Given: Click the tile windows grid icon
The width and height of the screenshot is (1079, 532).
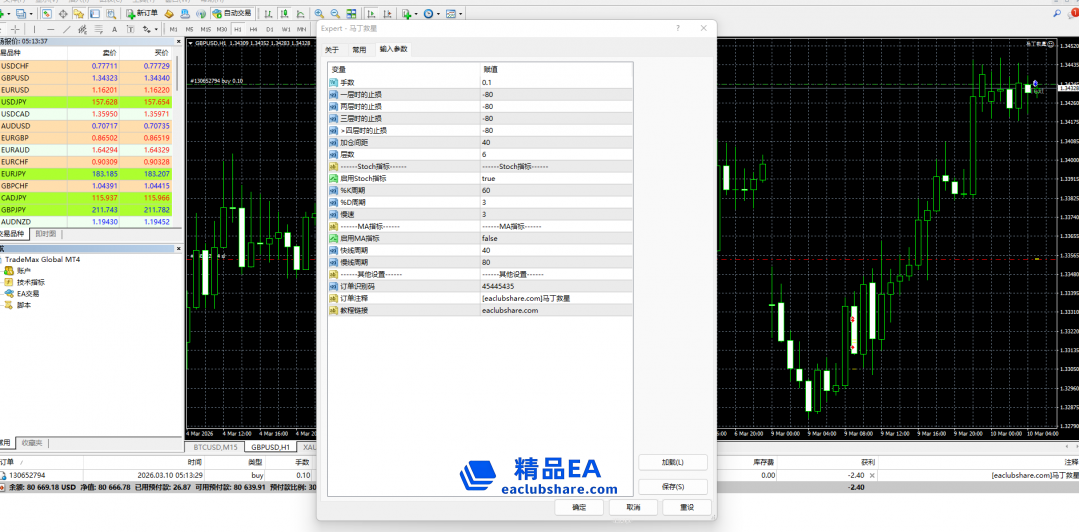Looking at the screenshot, I should (350, 14).
